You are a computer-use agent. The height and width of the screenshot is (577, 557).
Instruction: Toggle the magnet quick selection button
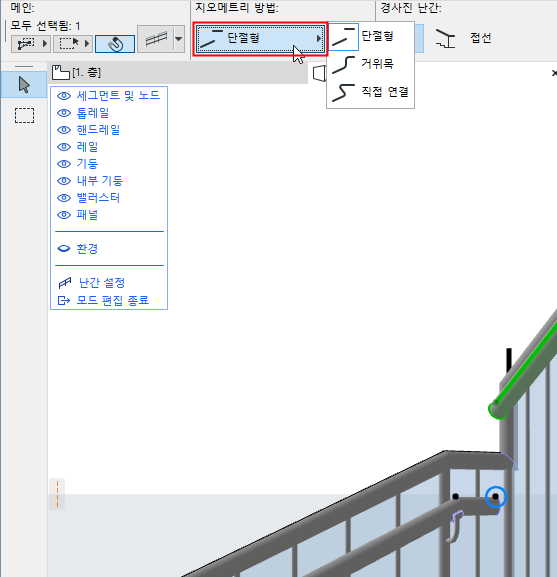click(x=115, y=44)
